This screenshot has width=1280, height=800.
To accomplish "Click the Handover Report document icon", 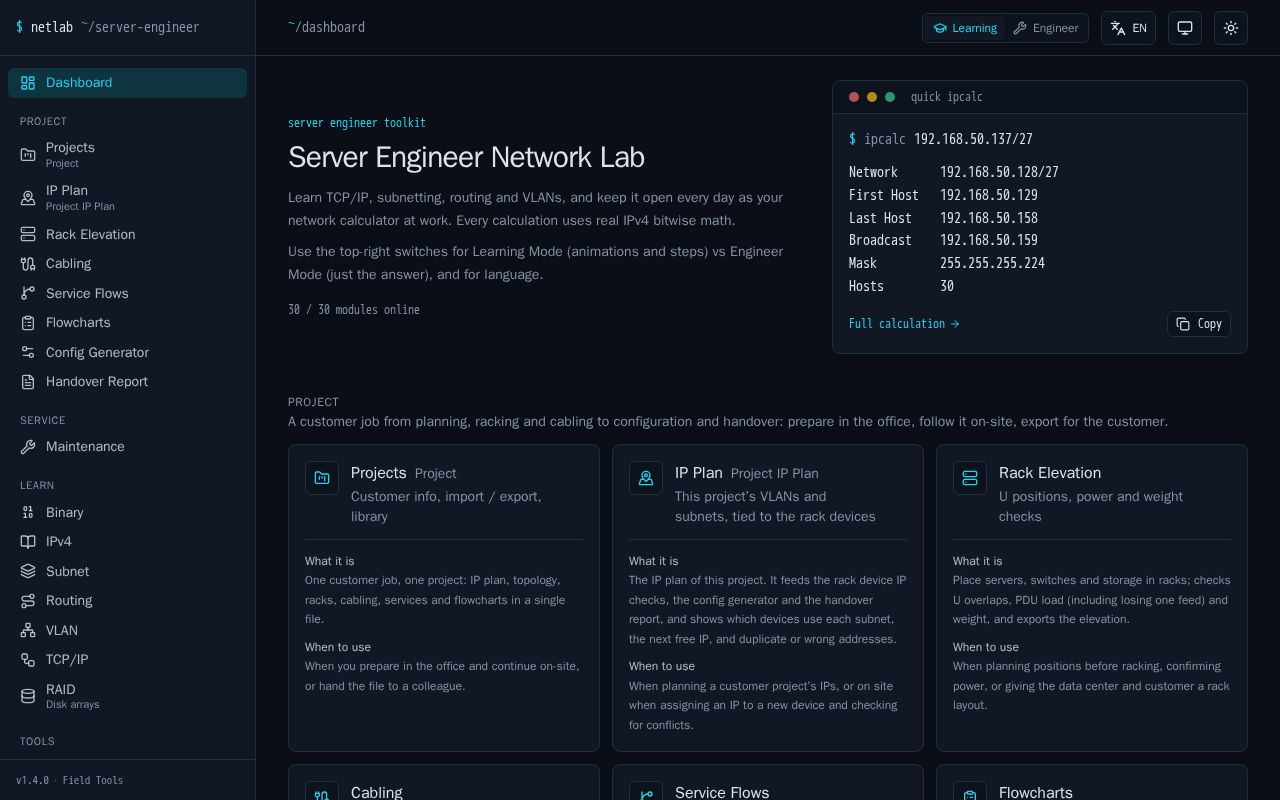I will click(x=28, y=382).
